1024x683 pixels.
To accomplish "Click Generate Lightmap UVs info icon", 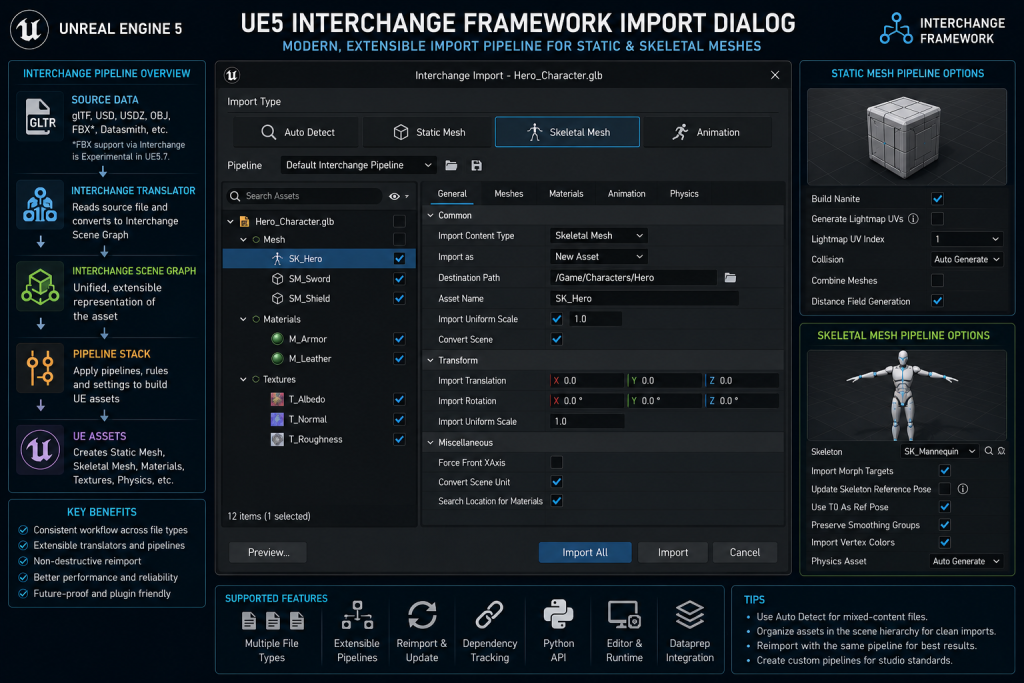I will point(914,219).
